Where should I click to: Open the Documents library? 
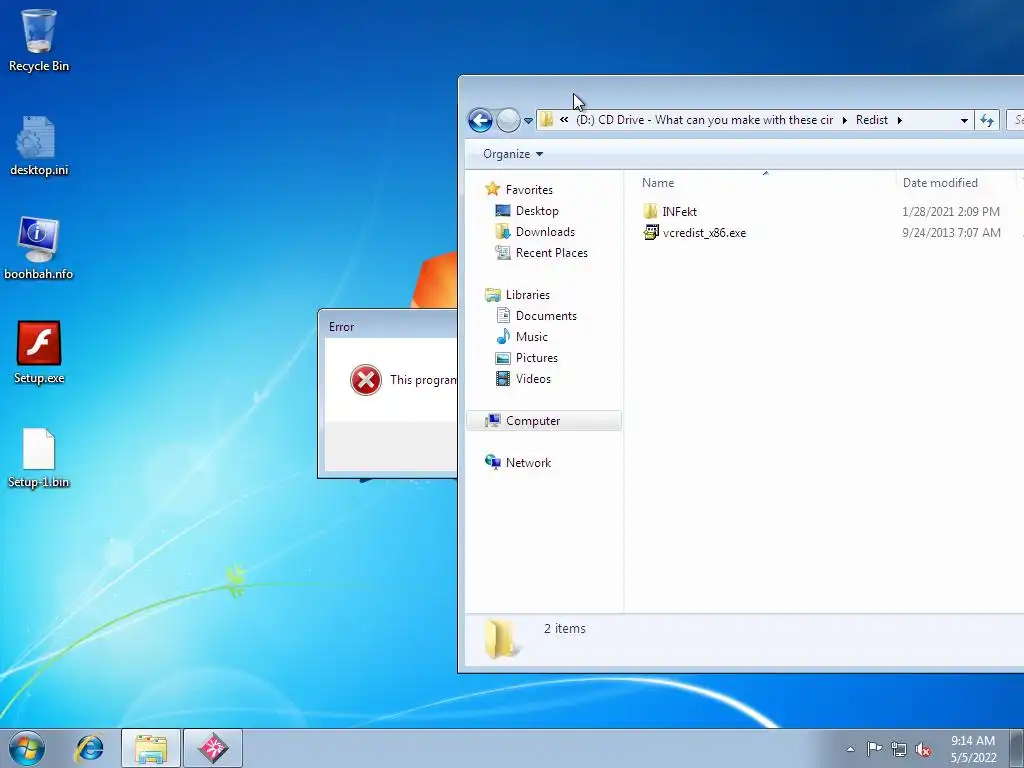click(x=546, y=315)
